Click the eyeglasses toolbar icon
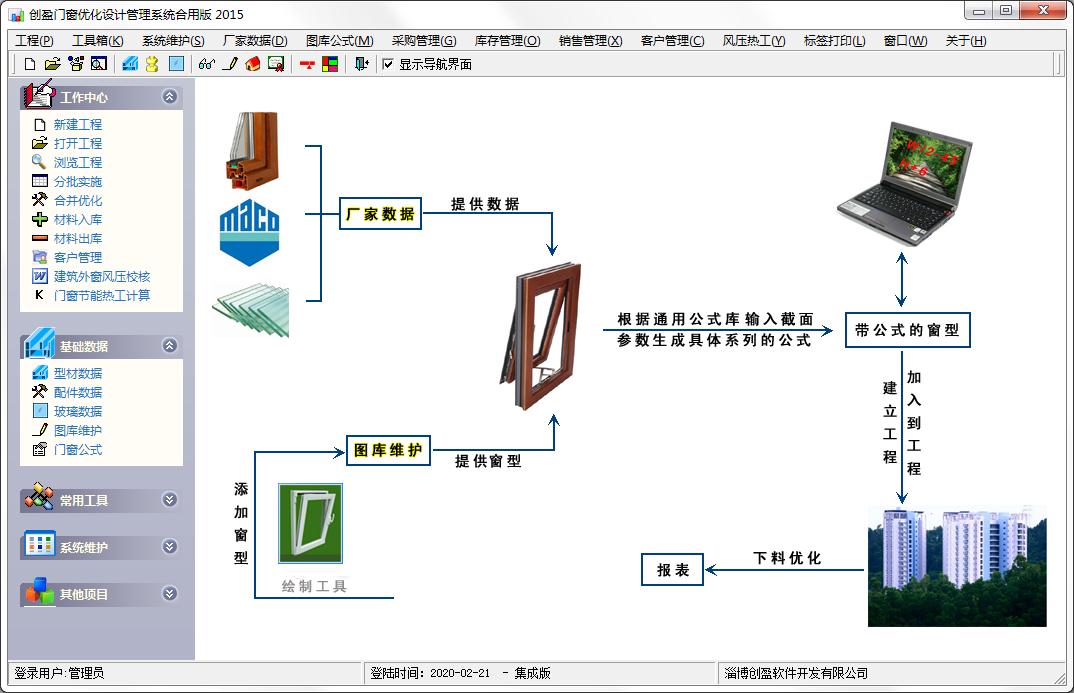This screenshot has width=1074, height=693. tap(206, 64)
